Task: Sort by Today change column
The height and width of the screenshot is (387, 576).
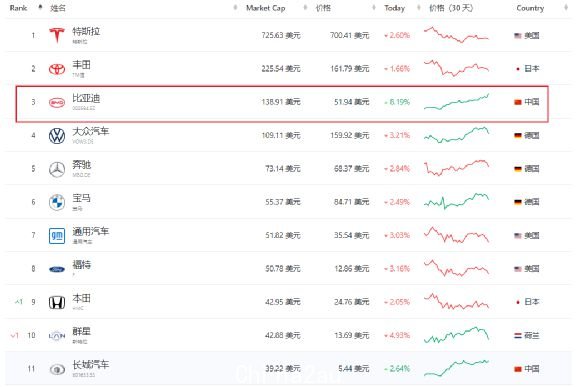Action: coord(394,8)
